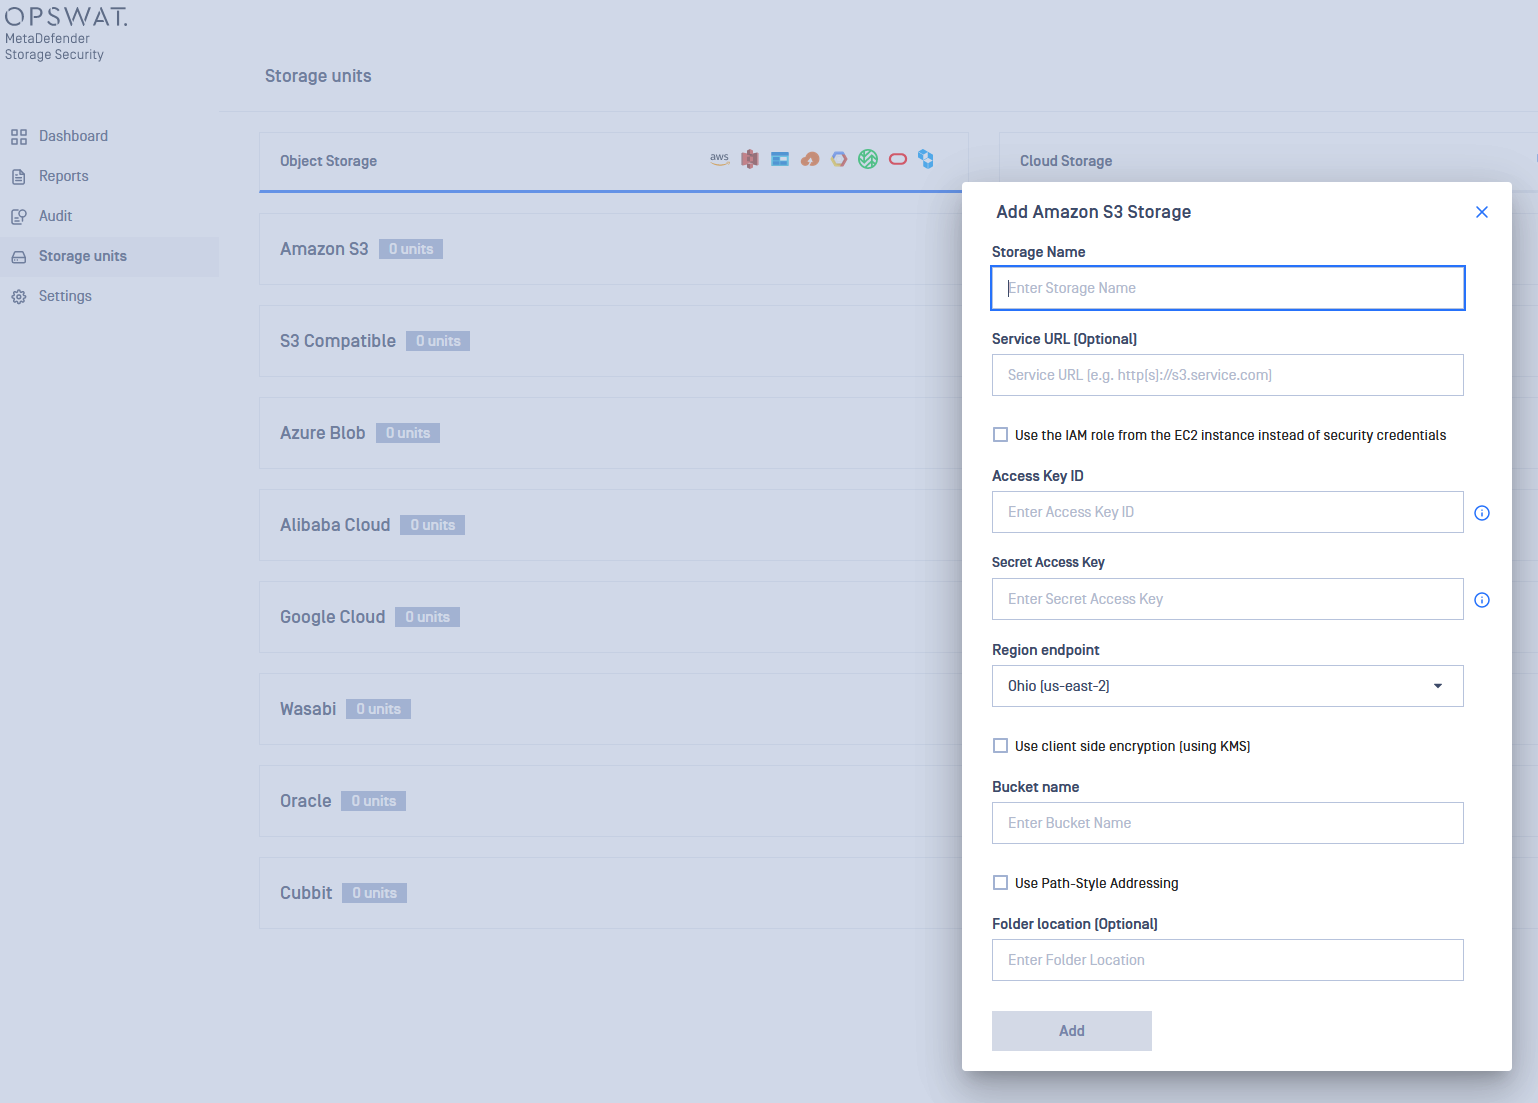The height and width of the screenshot is (1103, 1538).
Task: Click the Bucket name input field
Action: (1228, 823)
